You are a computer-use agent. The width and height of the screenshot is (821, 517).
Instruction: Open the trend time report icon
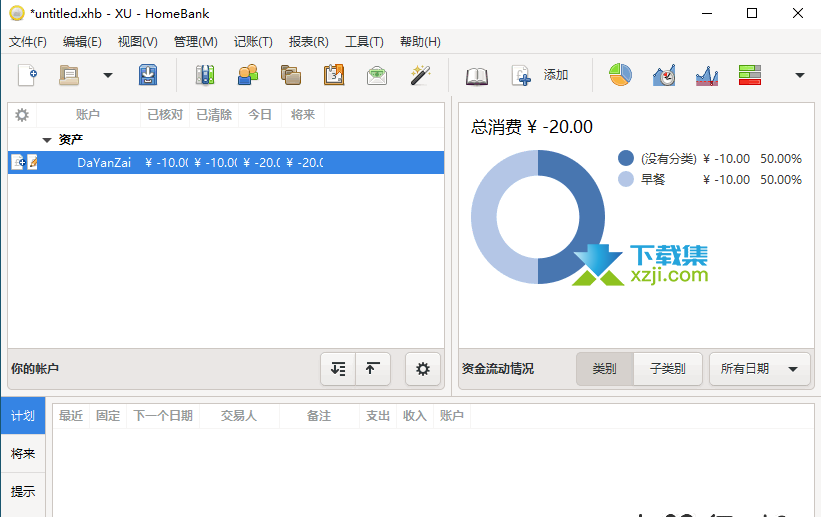tap(663, 75)
